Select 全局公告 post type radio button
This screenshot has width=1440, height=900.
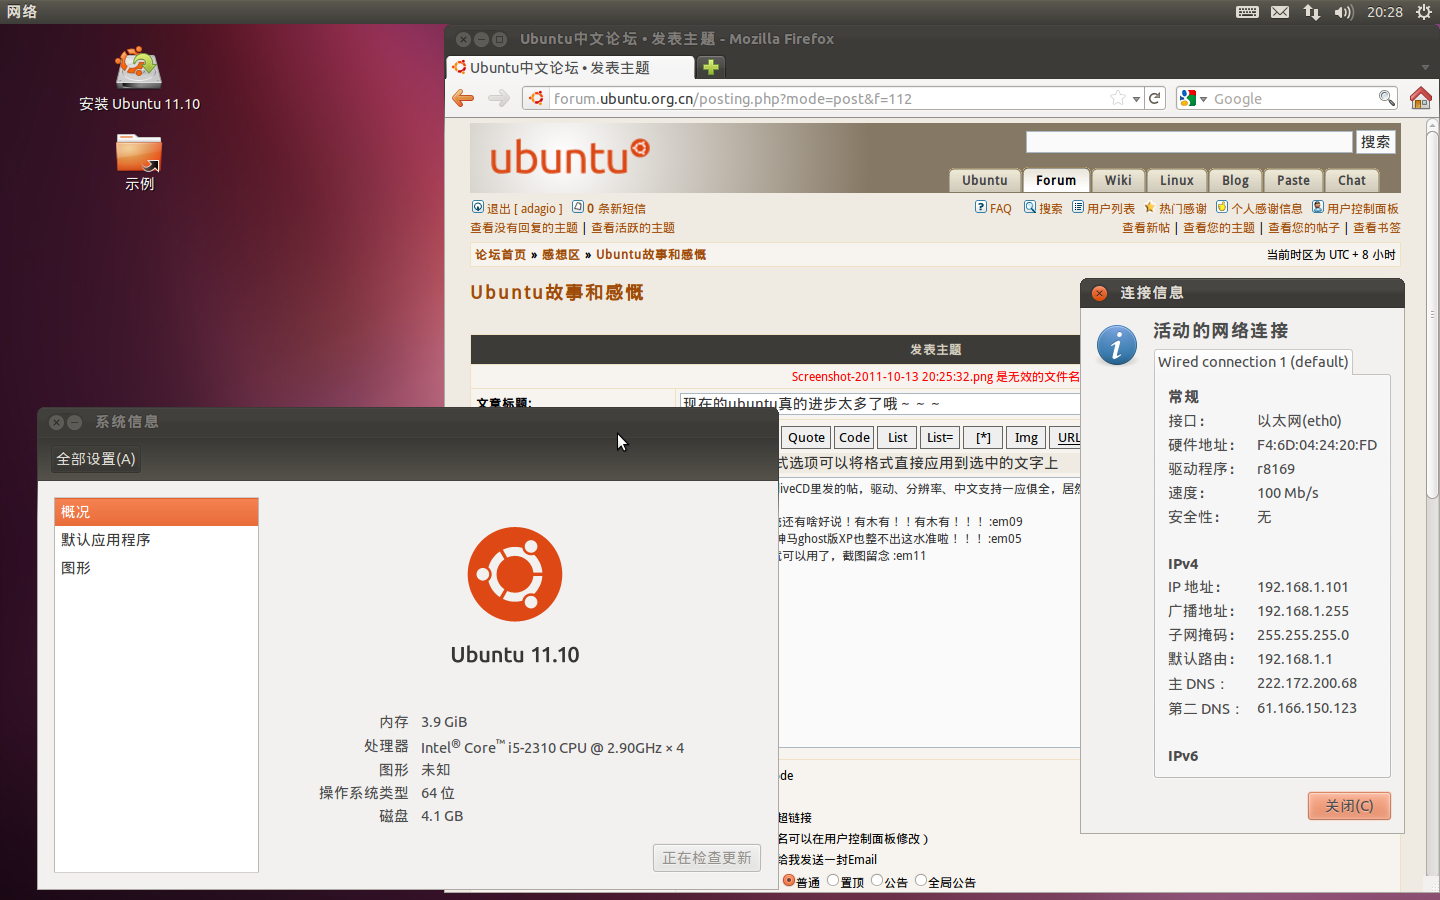click(x=921, y=881)
